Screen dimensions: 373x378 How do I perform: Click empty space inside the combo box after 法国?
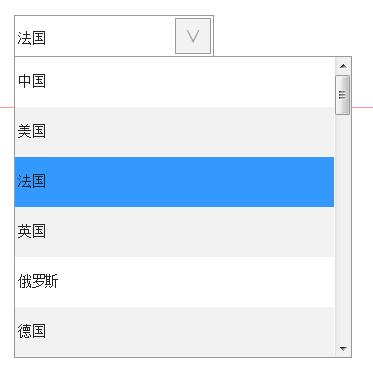pos(110,37)
